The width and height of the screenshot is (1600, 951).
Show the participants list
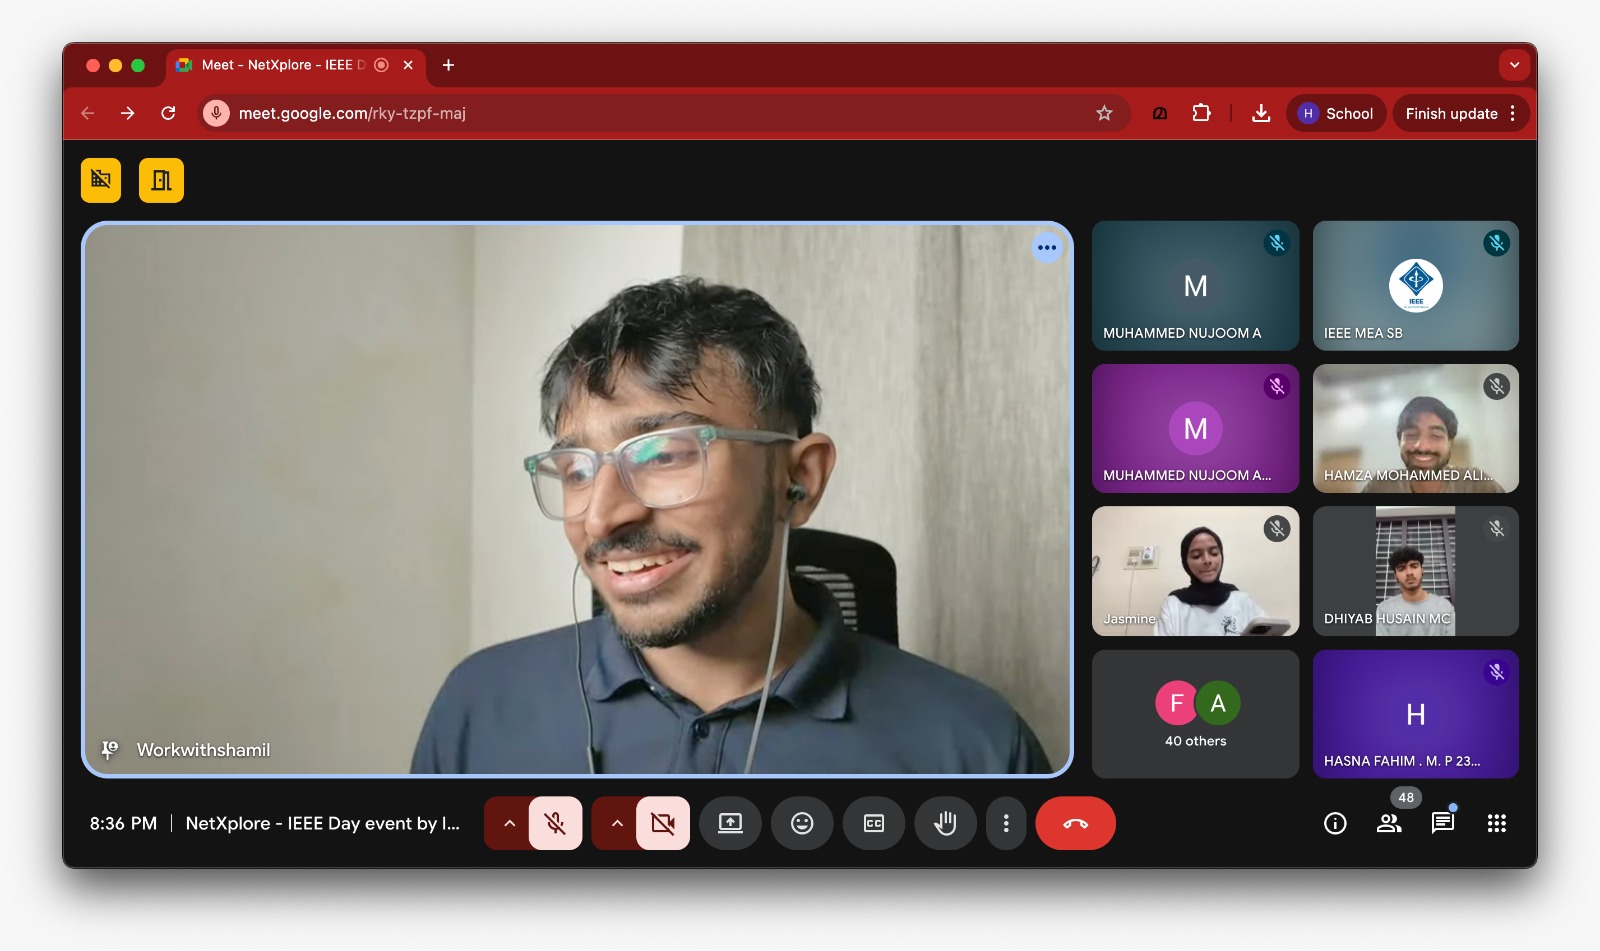tap(1389, 823)
